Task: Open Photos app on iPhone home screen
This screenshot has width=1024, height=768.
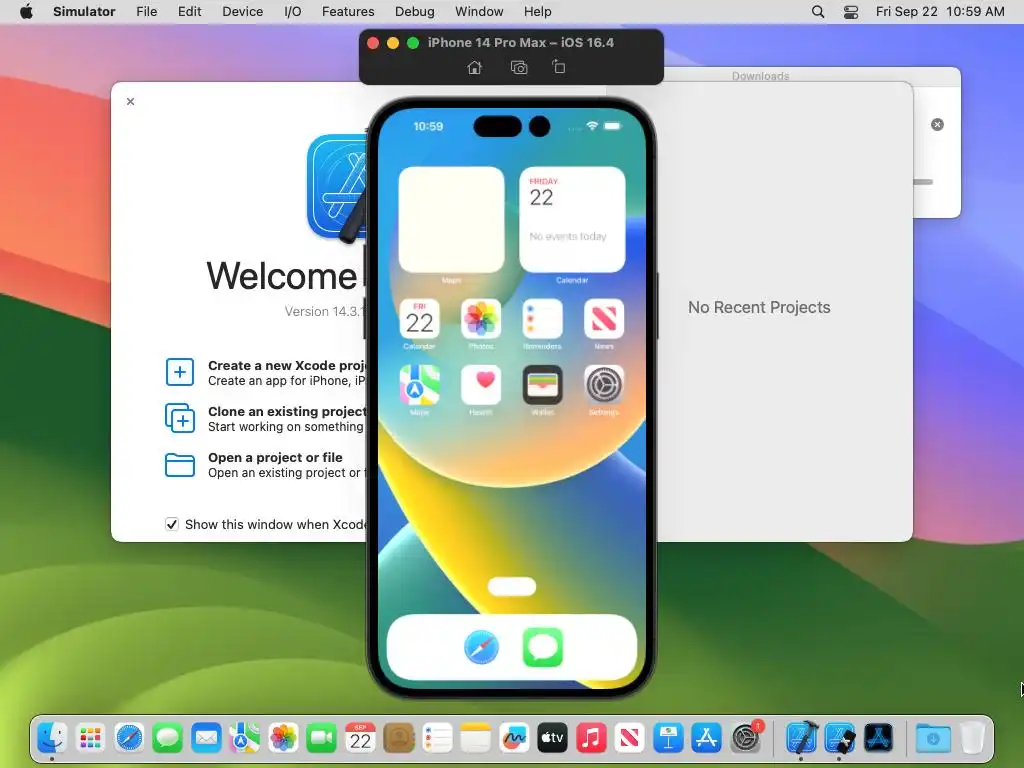Action: click(x=481, y=319)
